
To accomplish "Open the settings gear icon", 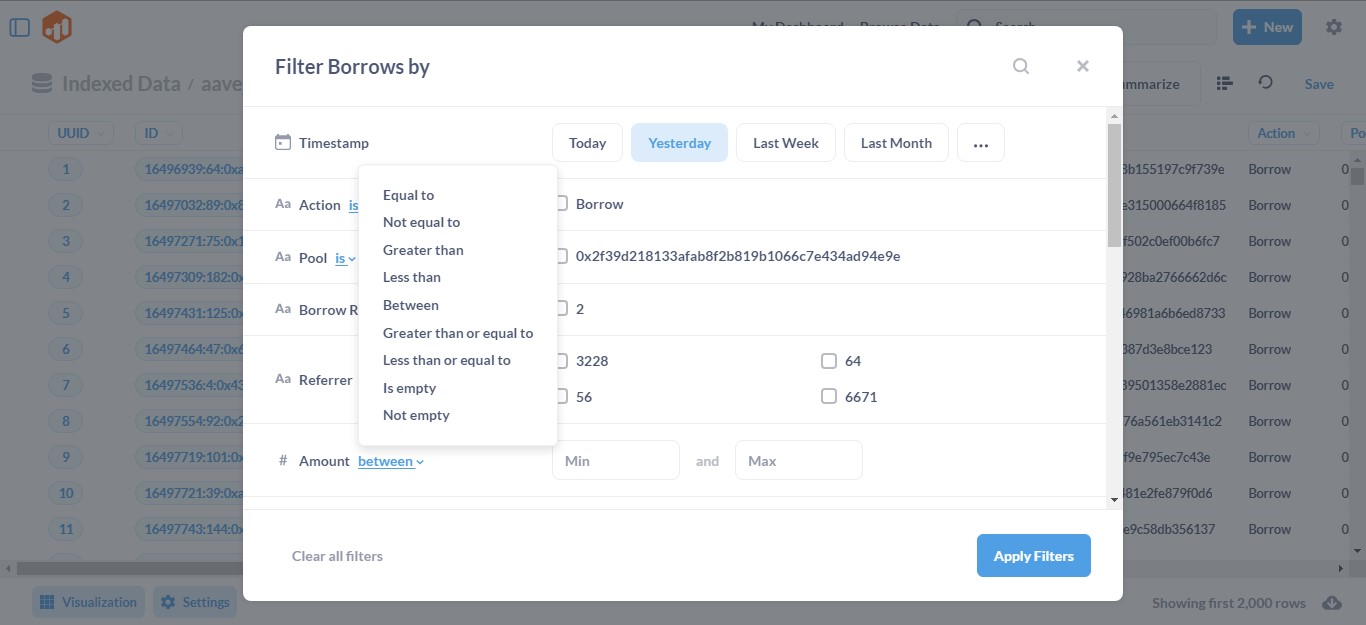I will coord(1333,27).
